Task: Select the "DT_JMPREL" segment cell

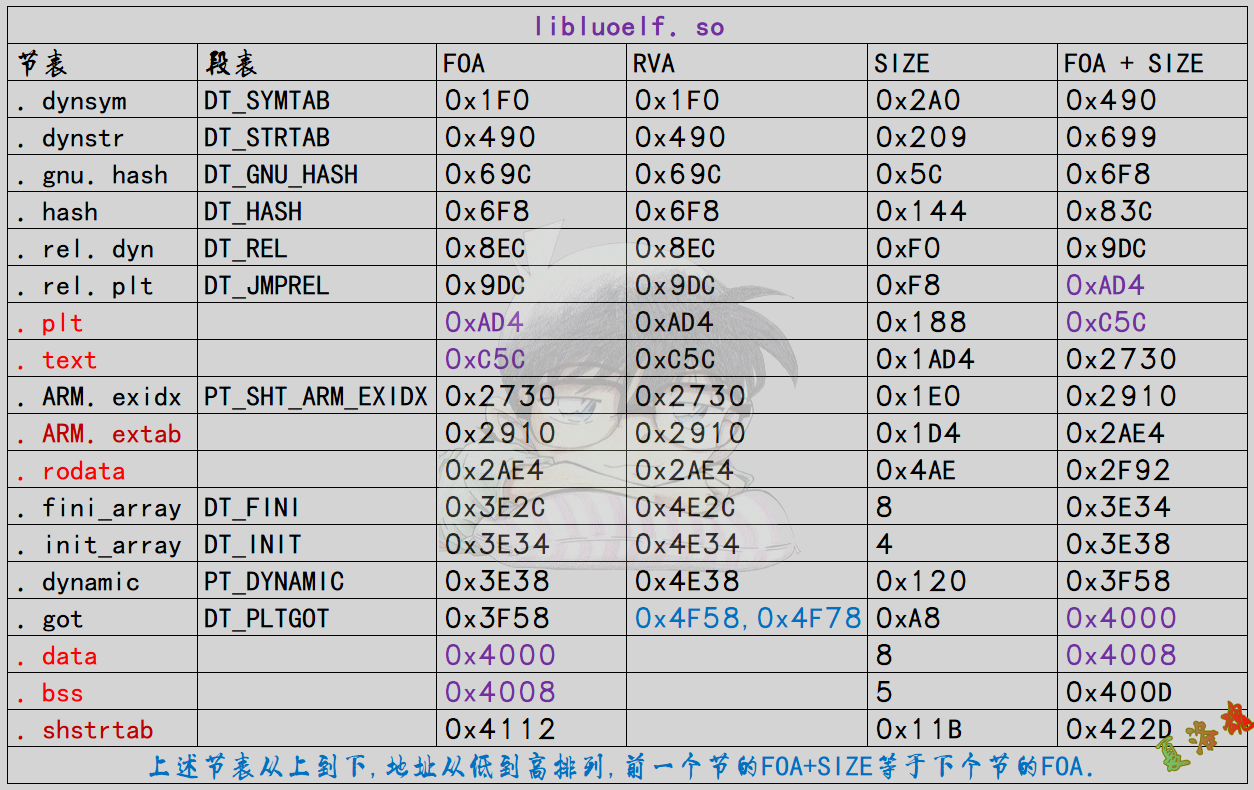Action: [267, 286]
